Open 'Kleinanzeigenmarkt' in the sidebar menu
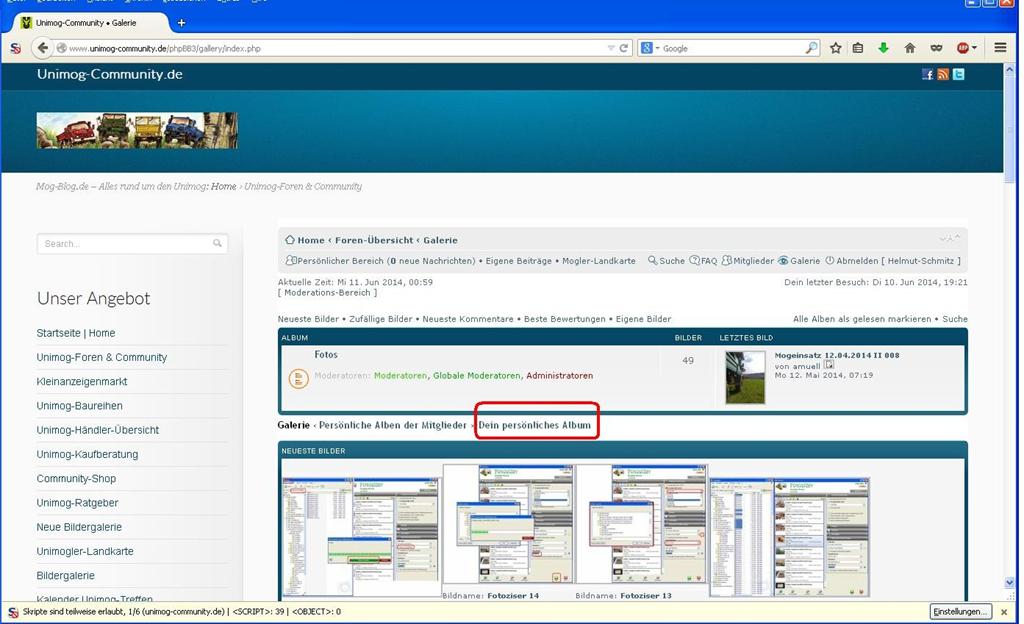 click(x=82, y=381)
